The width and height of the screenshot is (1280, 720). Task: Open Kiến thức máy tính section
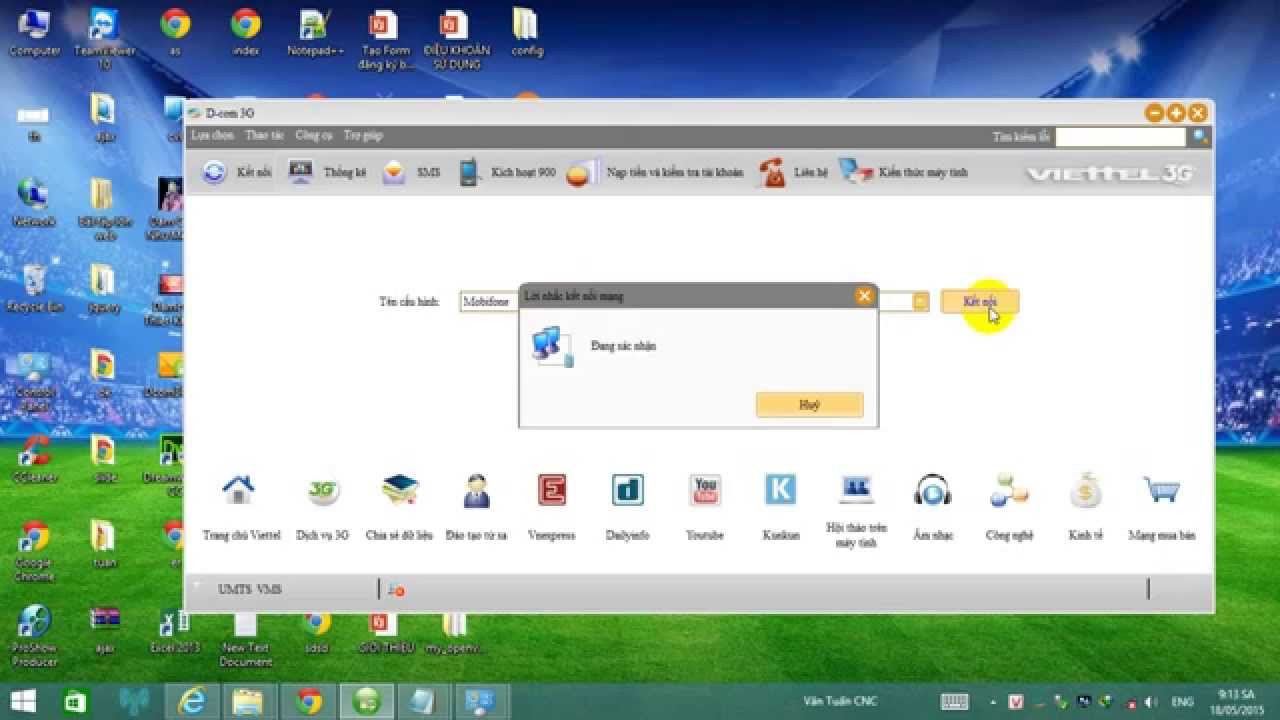point(903,172)
